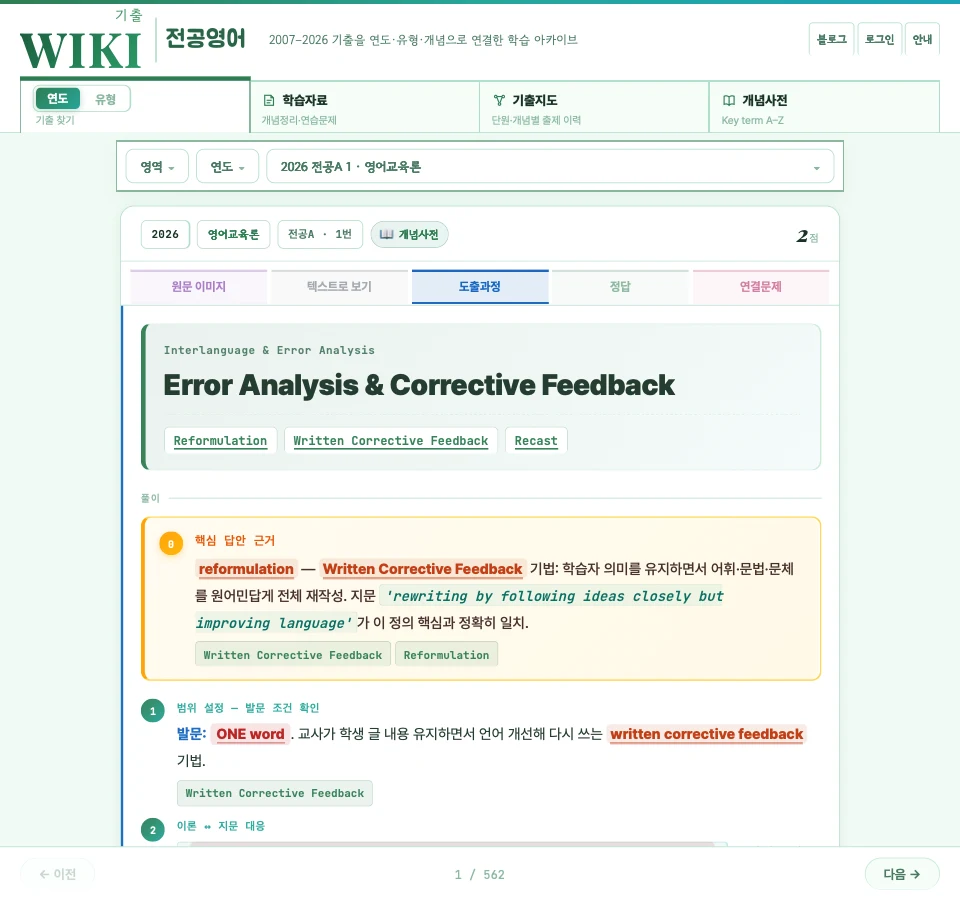Screen dimensions: 960x900
Task: Click the 핵심 답안 근거 heading
Action: click(235, 541)
